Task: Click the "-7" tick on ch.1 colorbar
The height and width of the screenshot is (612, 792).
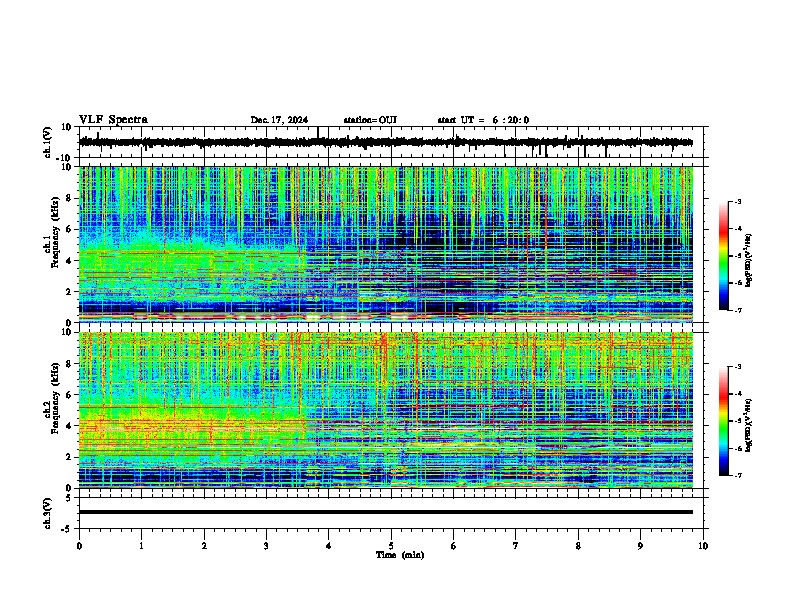Action: pos(738,310)
